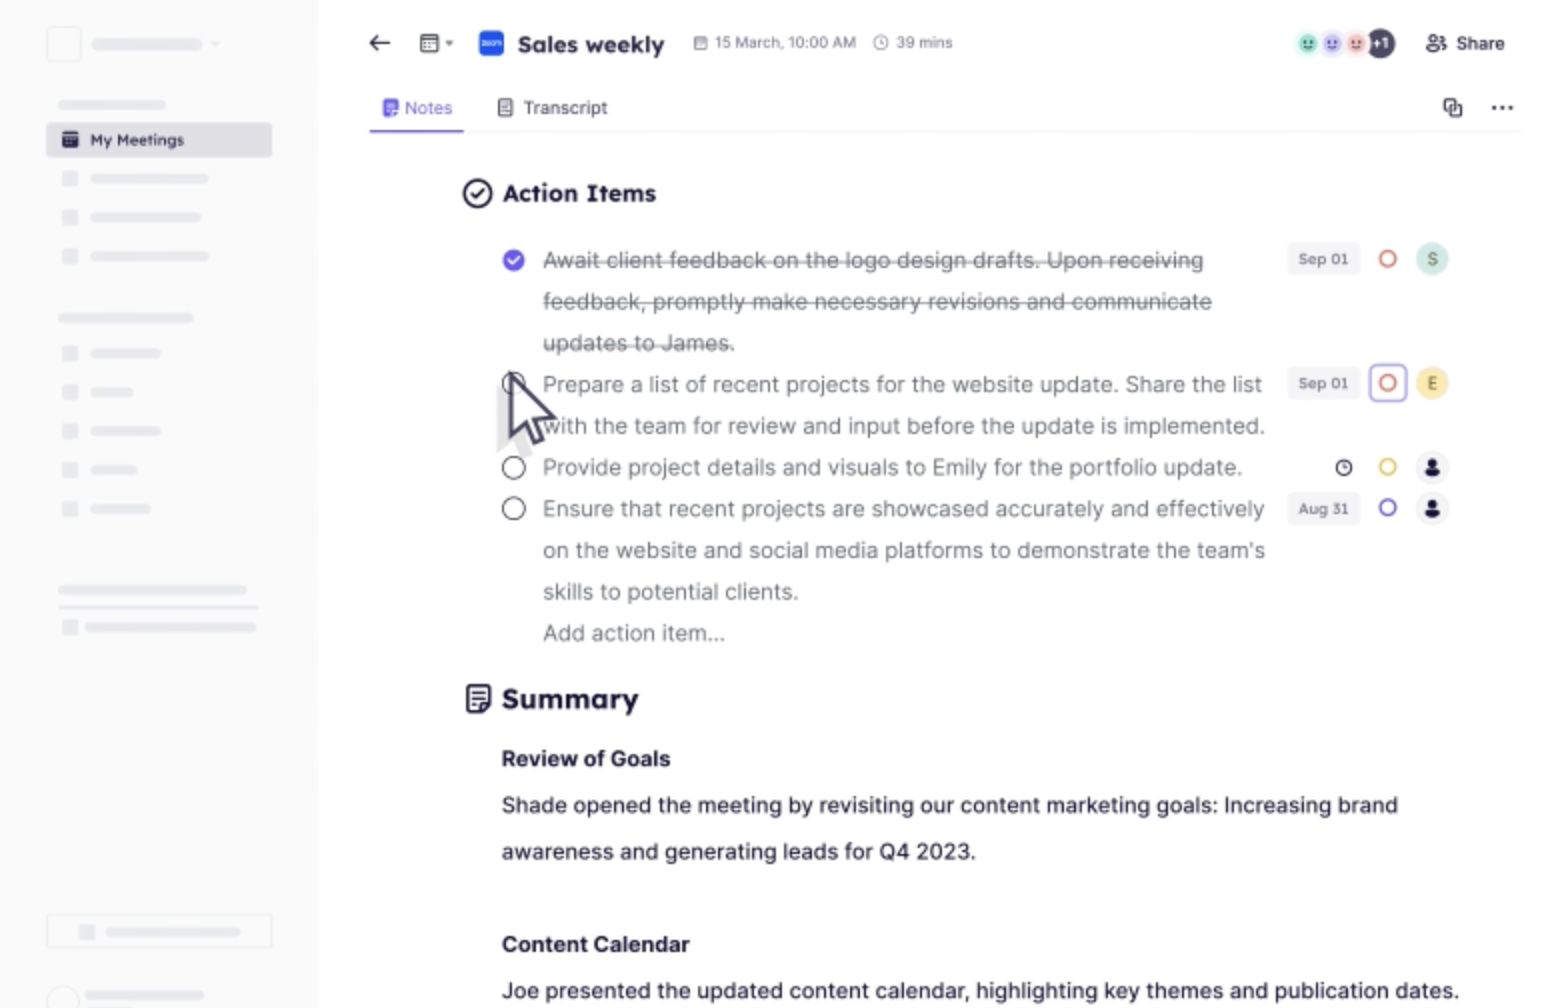The image size is (1554, 1008).
Task: Click the yellow priority circle icon
Action: tap(1387, 467)
